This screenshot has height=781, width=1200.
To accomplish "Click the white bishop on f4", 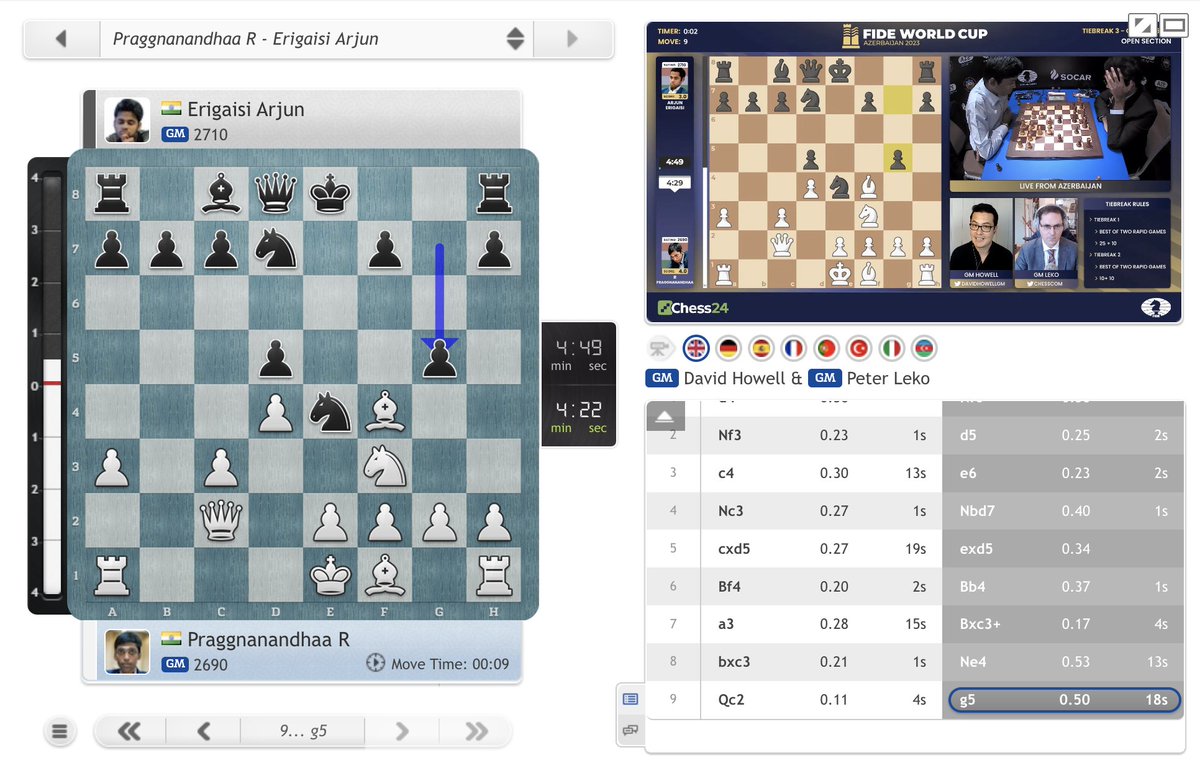I will tap(385, 412).
